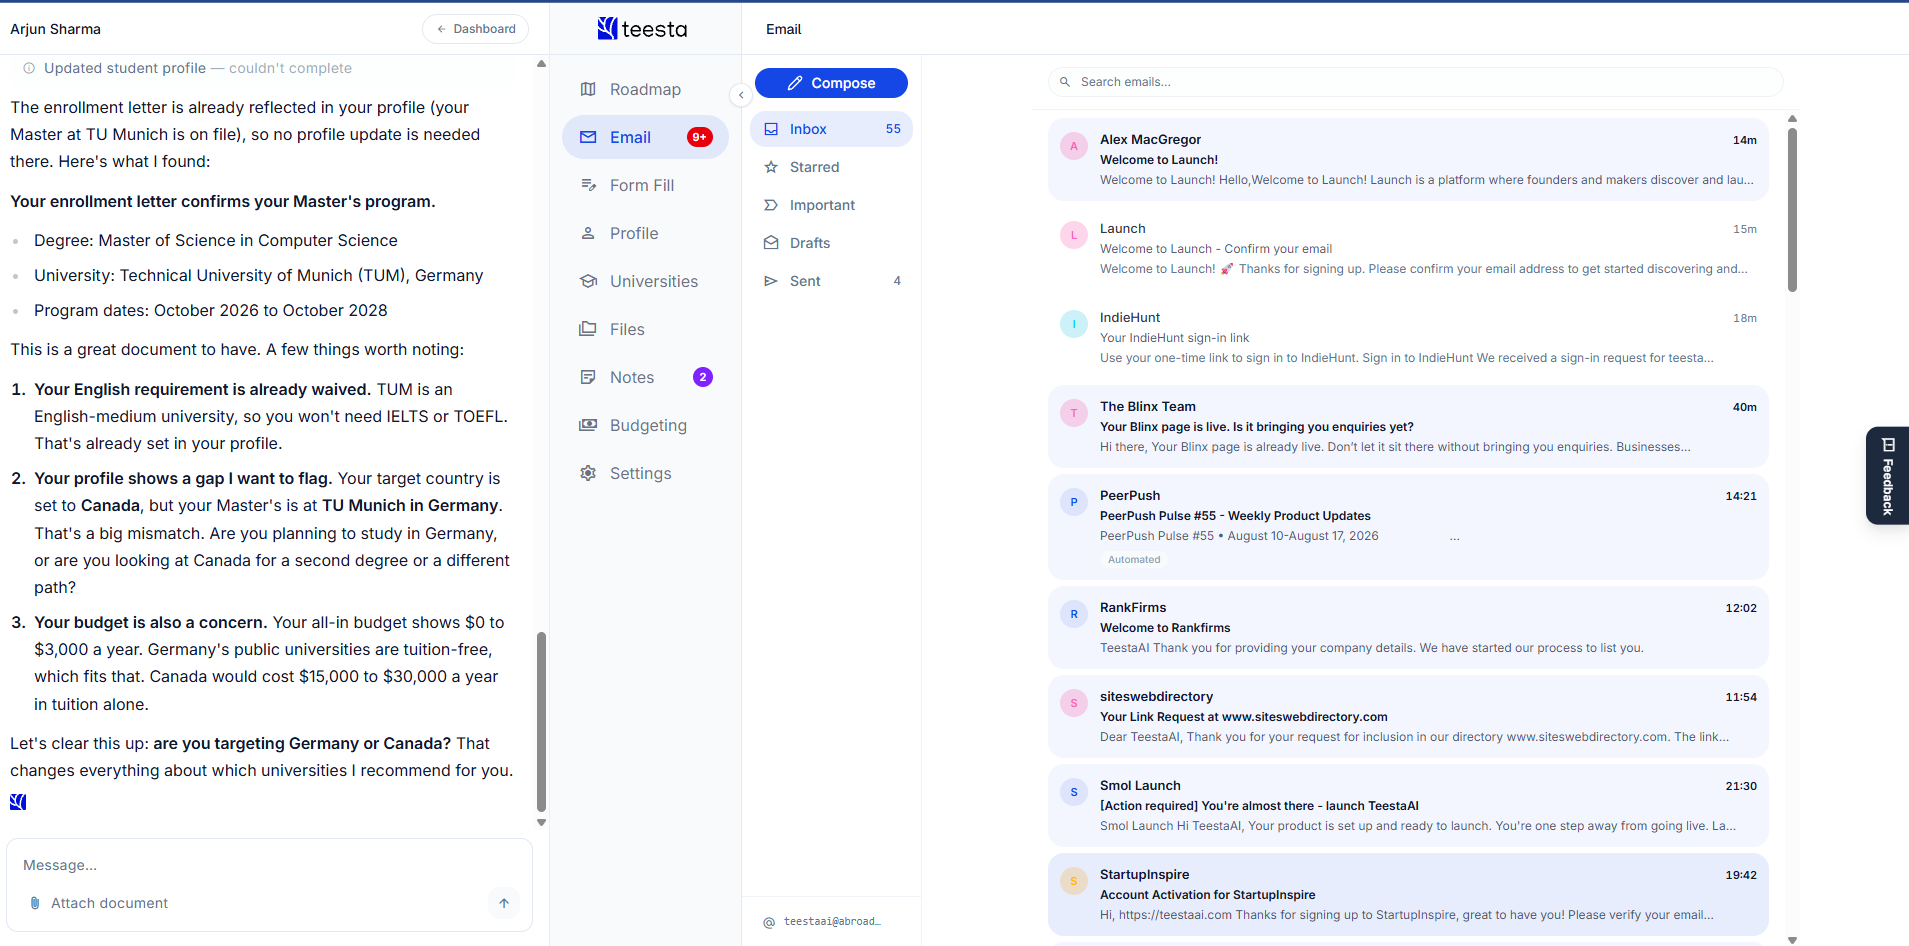Open the StartupInspire Account Activation email
The height and width of the screenshot is (946, 1909).
[1408, 895]
